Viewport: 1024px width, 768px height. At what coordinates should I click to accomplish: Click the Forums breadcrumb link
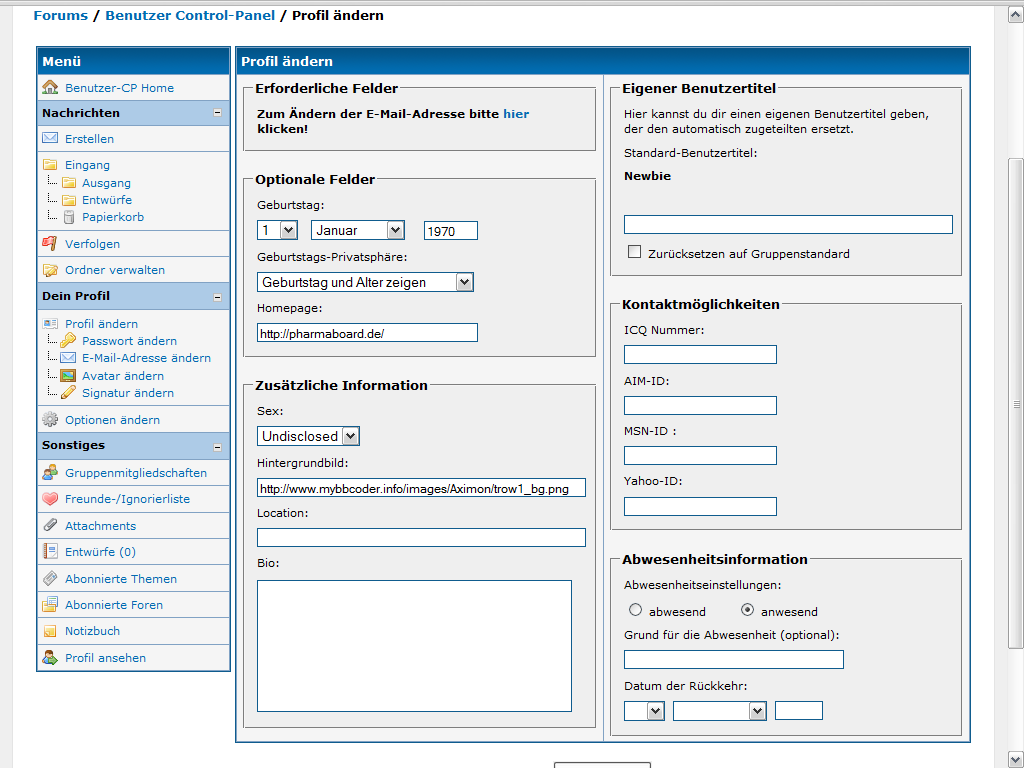coord(61,15)
